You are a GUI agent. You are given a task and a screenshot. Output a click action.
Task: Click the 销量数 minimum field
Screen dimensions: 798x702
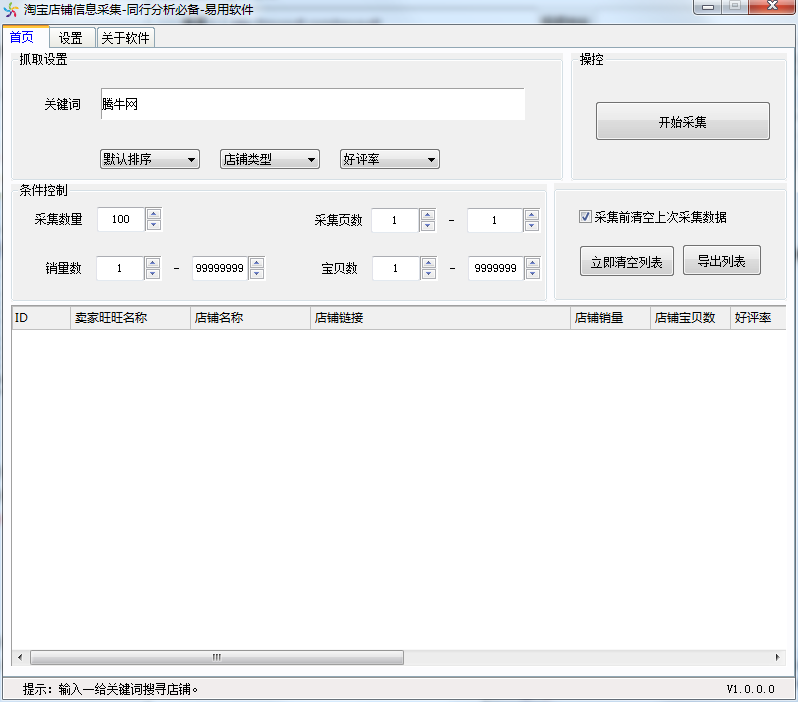coord(120,268)
